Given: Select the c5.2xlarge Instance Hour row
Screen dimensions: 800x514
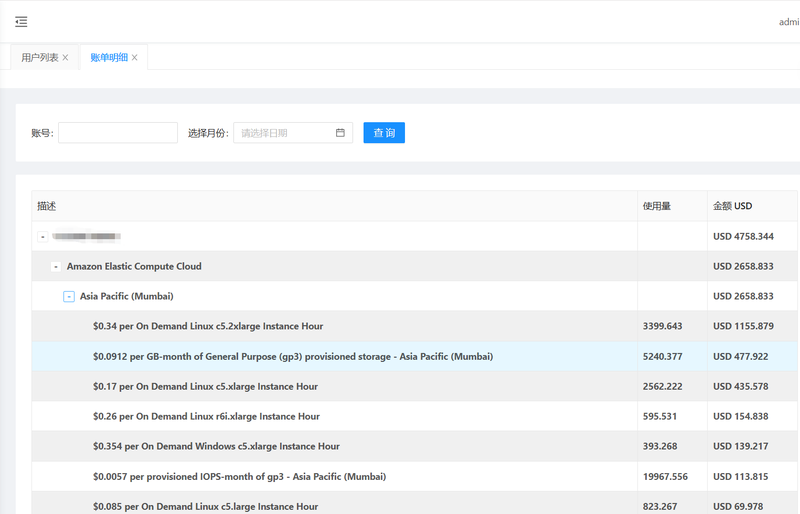Looking at the screenshot, I should (x=414, y=326).
